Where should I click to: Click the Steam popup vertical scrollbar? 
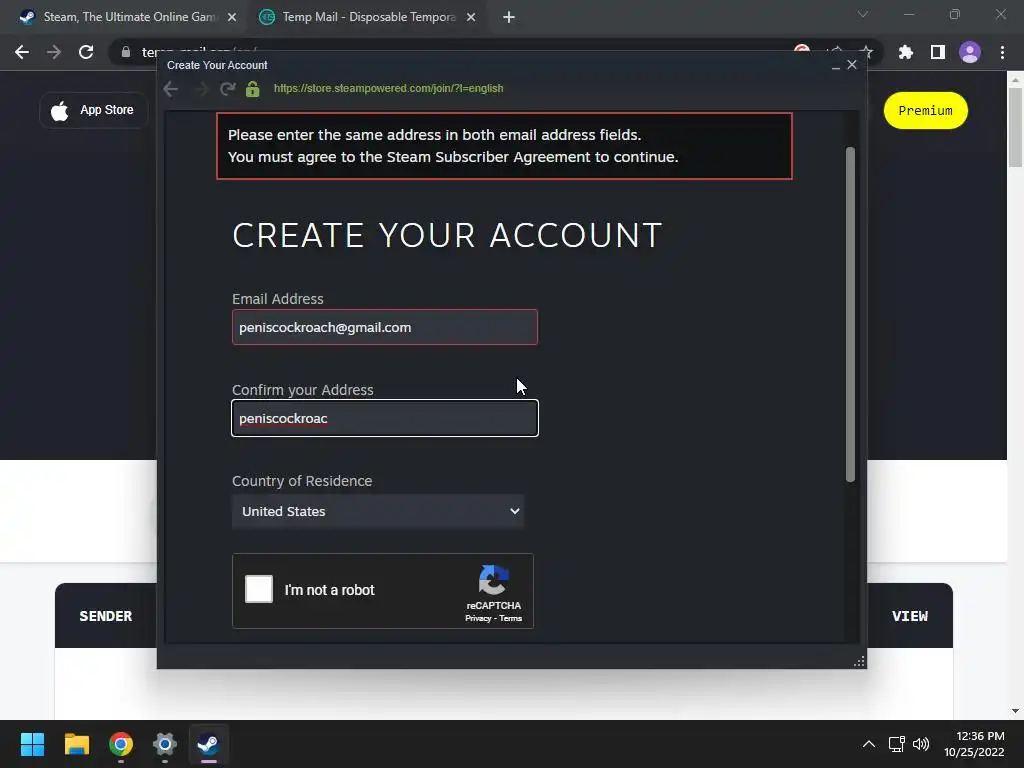point(850,315)
